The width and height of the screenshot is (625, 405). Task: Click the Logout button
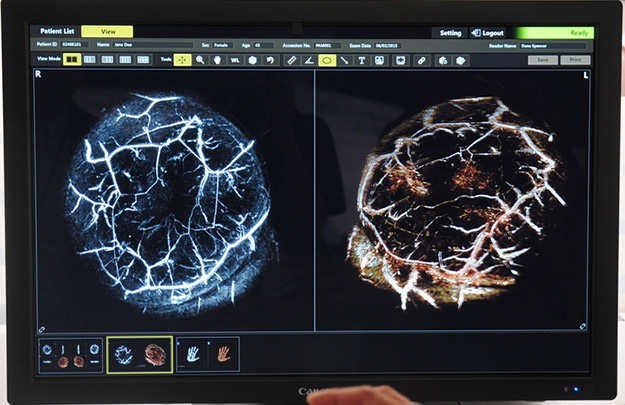coord(489,32)
